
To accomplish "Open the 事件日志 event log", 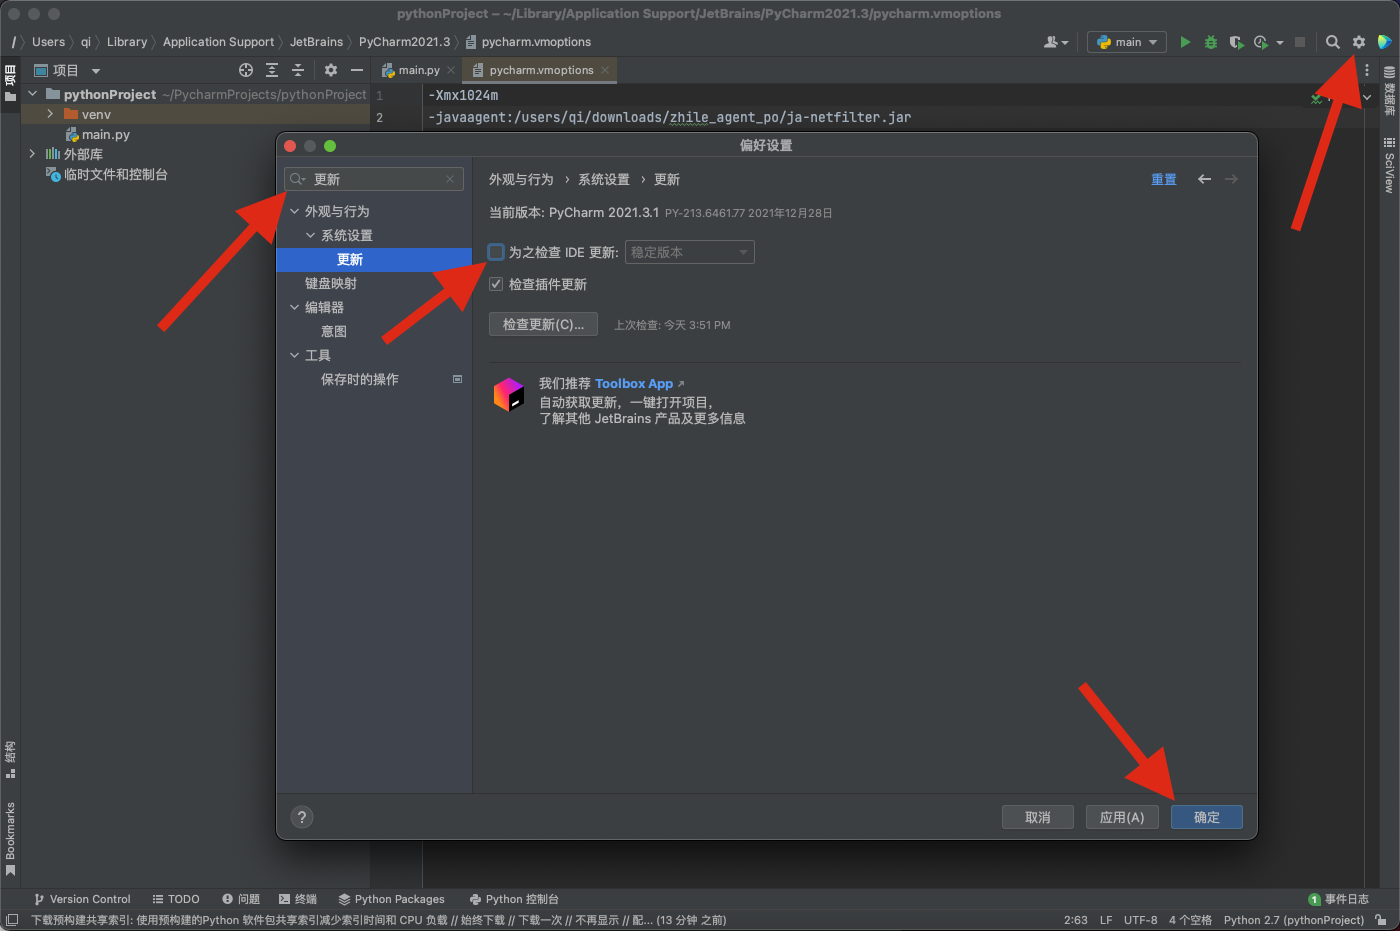I will coord(1339,899).
